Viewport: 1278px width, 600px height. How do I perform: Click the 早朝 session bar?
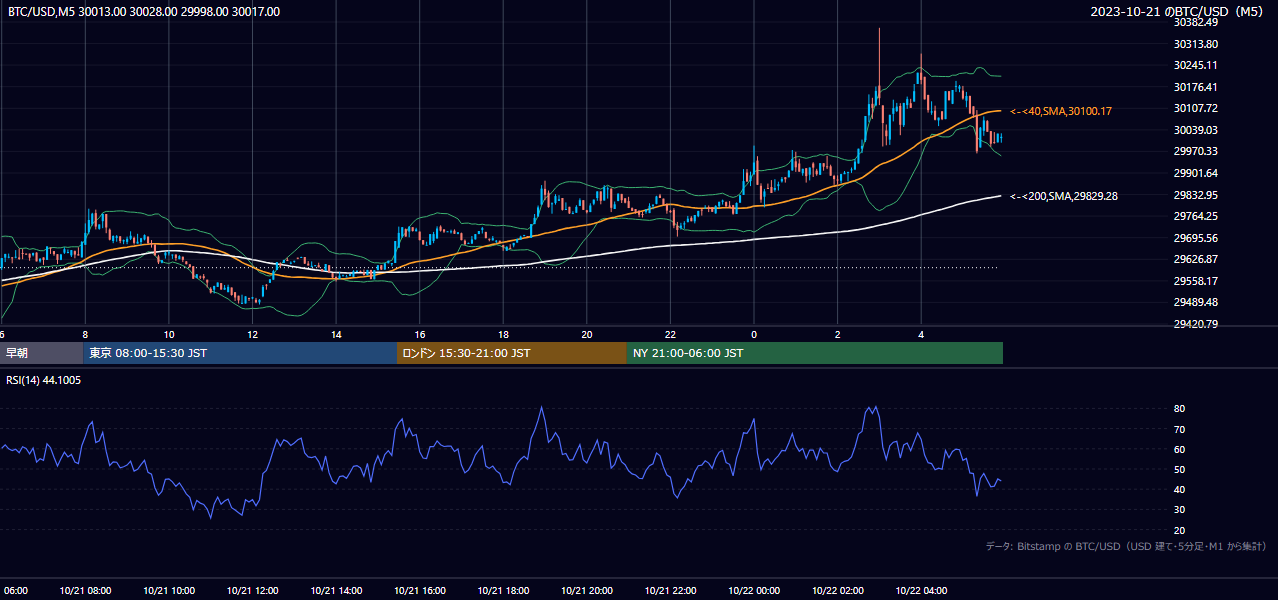(x=41, y=353)
